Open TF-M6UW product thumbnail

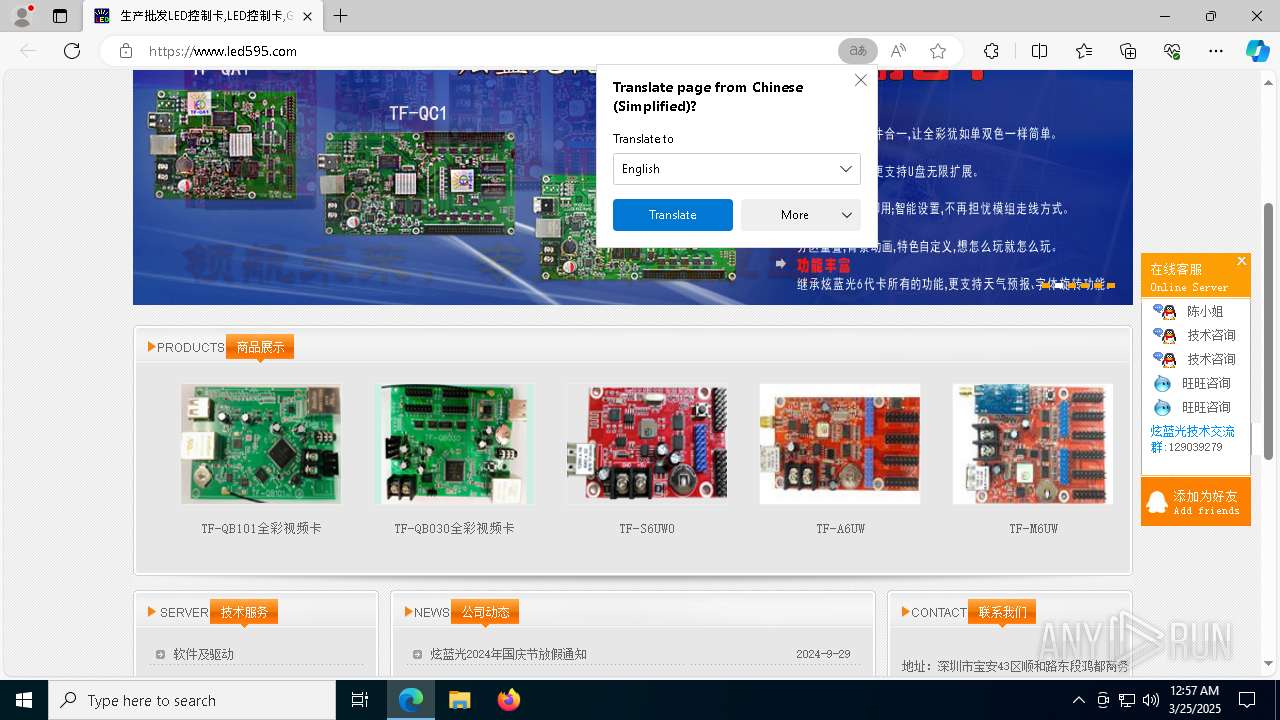1033,444
